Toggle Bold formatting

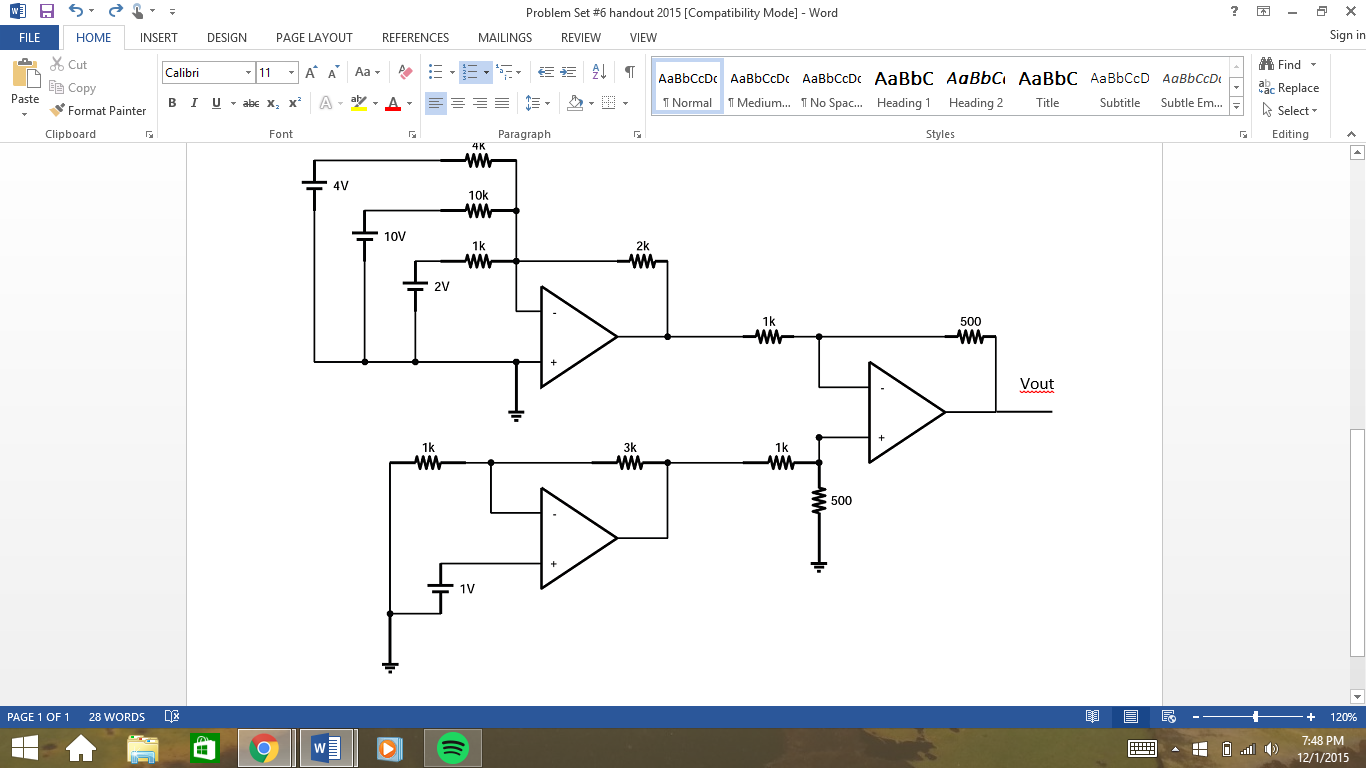pyautogui.click(x=173, y=102)
